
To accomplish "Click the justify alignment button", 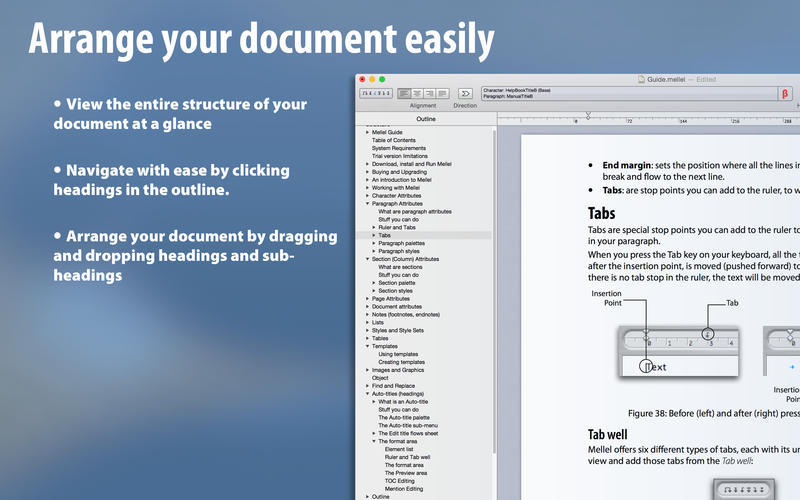I will coord(443,93).
